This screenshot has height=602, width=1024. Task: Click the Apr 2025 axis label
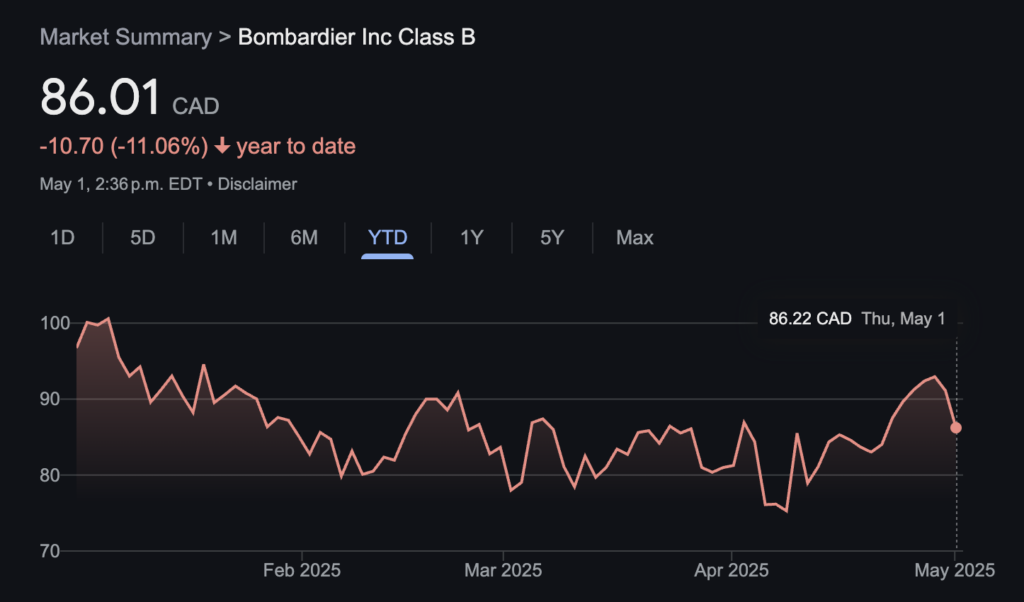click(x=731, y=571)
